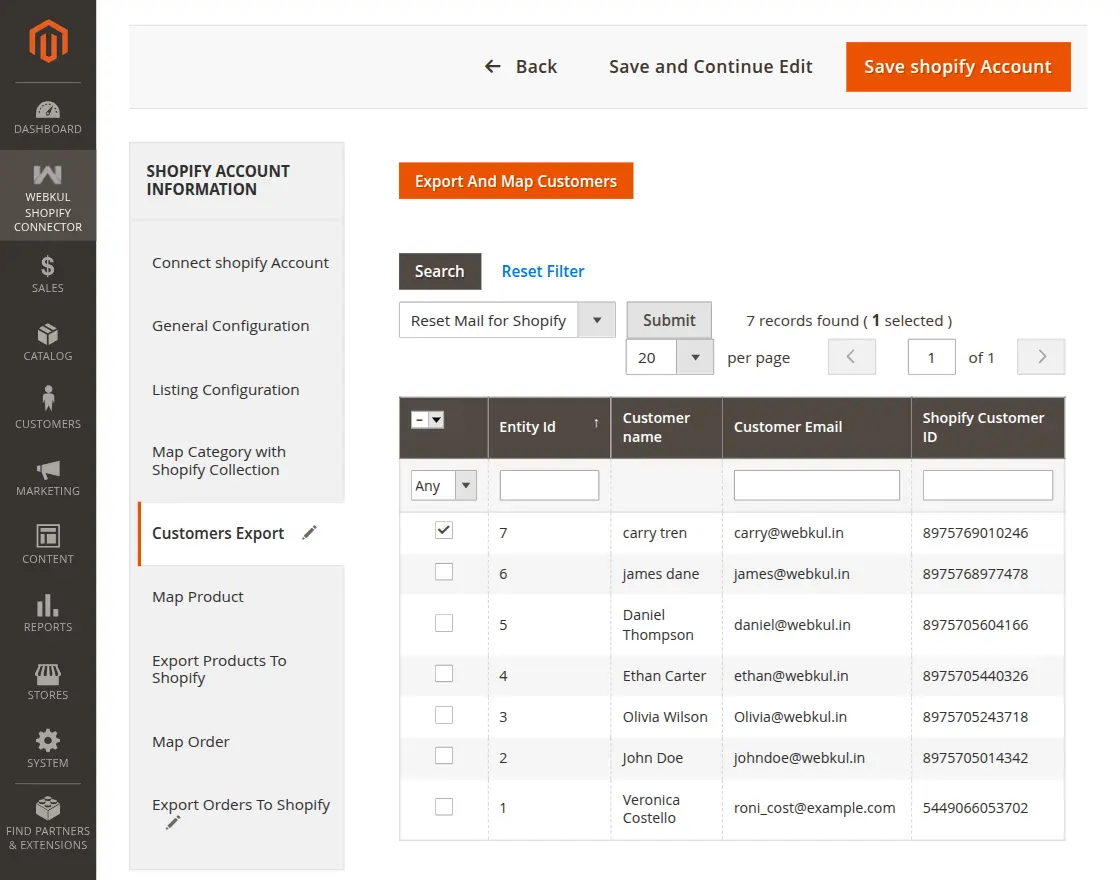The height and width of the screenshot is (880, 1120).
Task: Open the header mass-select checkbox dropdown
Action: point(436,420)
